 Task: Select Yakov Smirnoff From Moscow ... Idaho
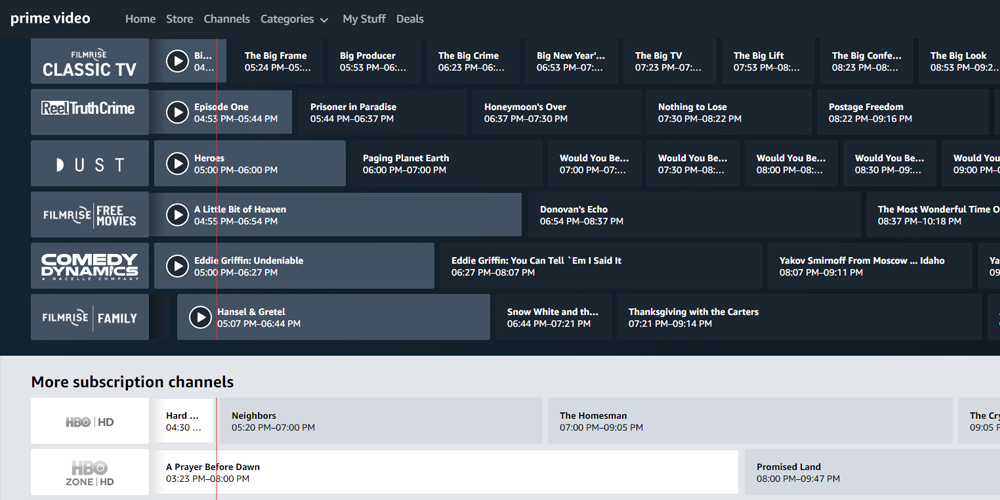[870, 266]
